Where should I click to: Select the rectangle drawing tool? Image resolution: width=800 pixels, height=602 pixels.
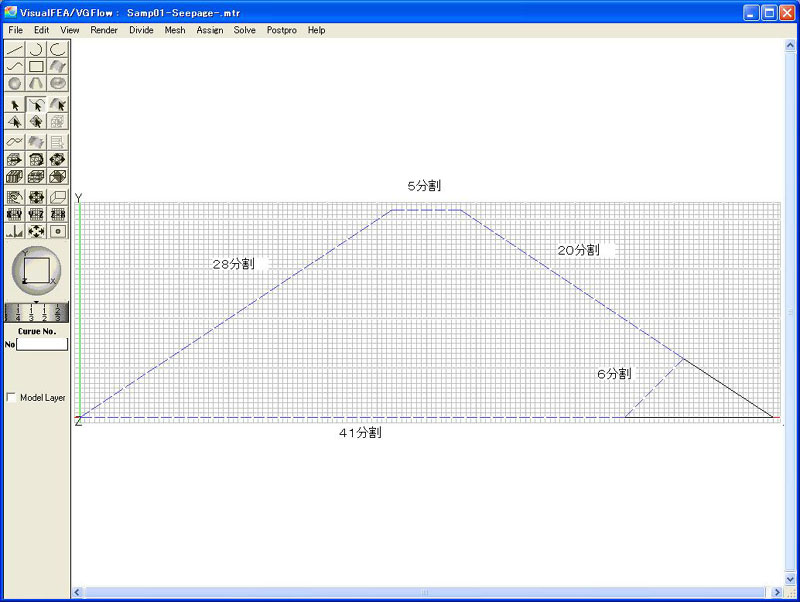click(x=36, y=66)
